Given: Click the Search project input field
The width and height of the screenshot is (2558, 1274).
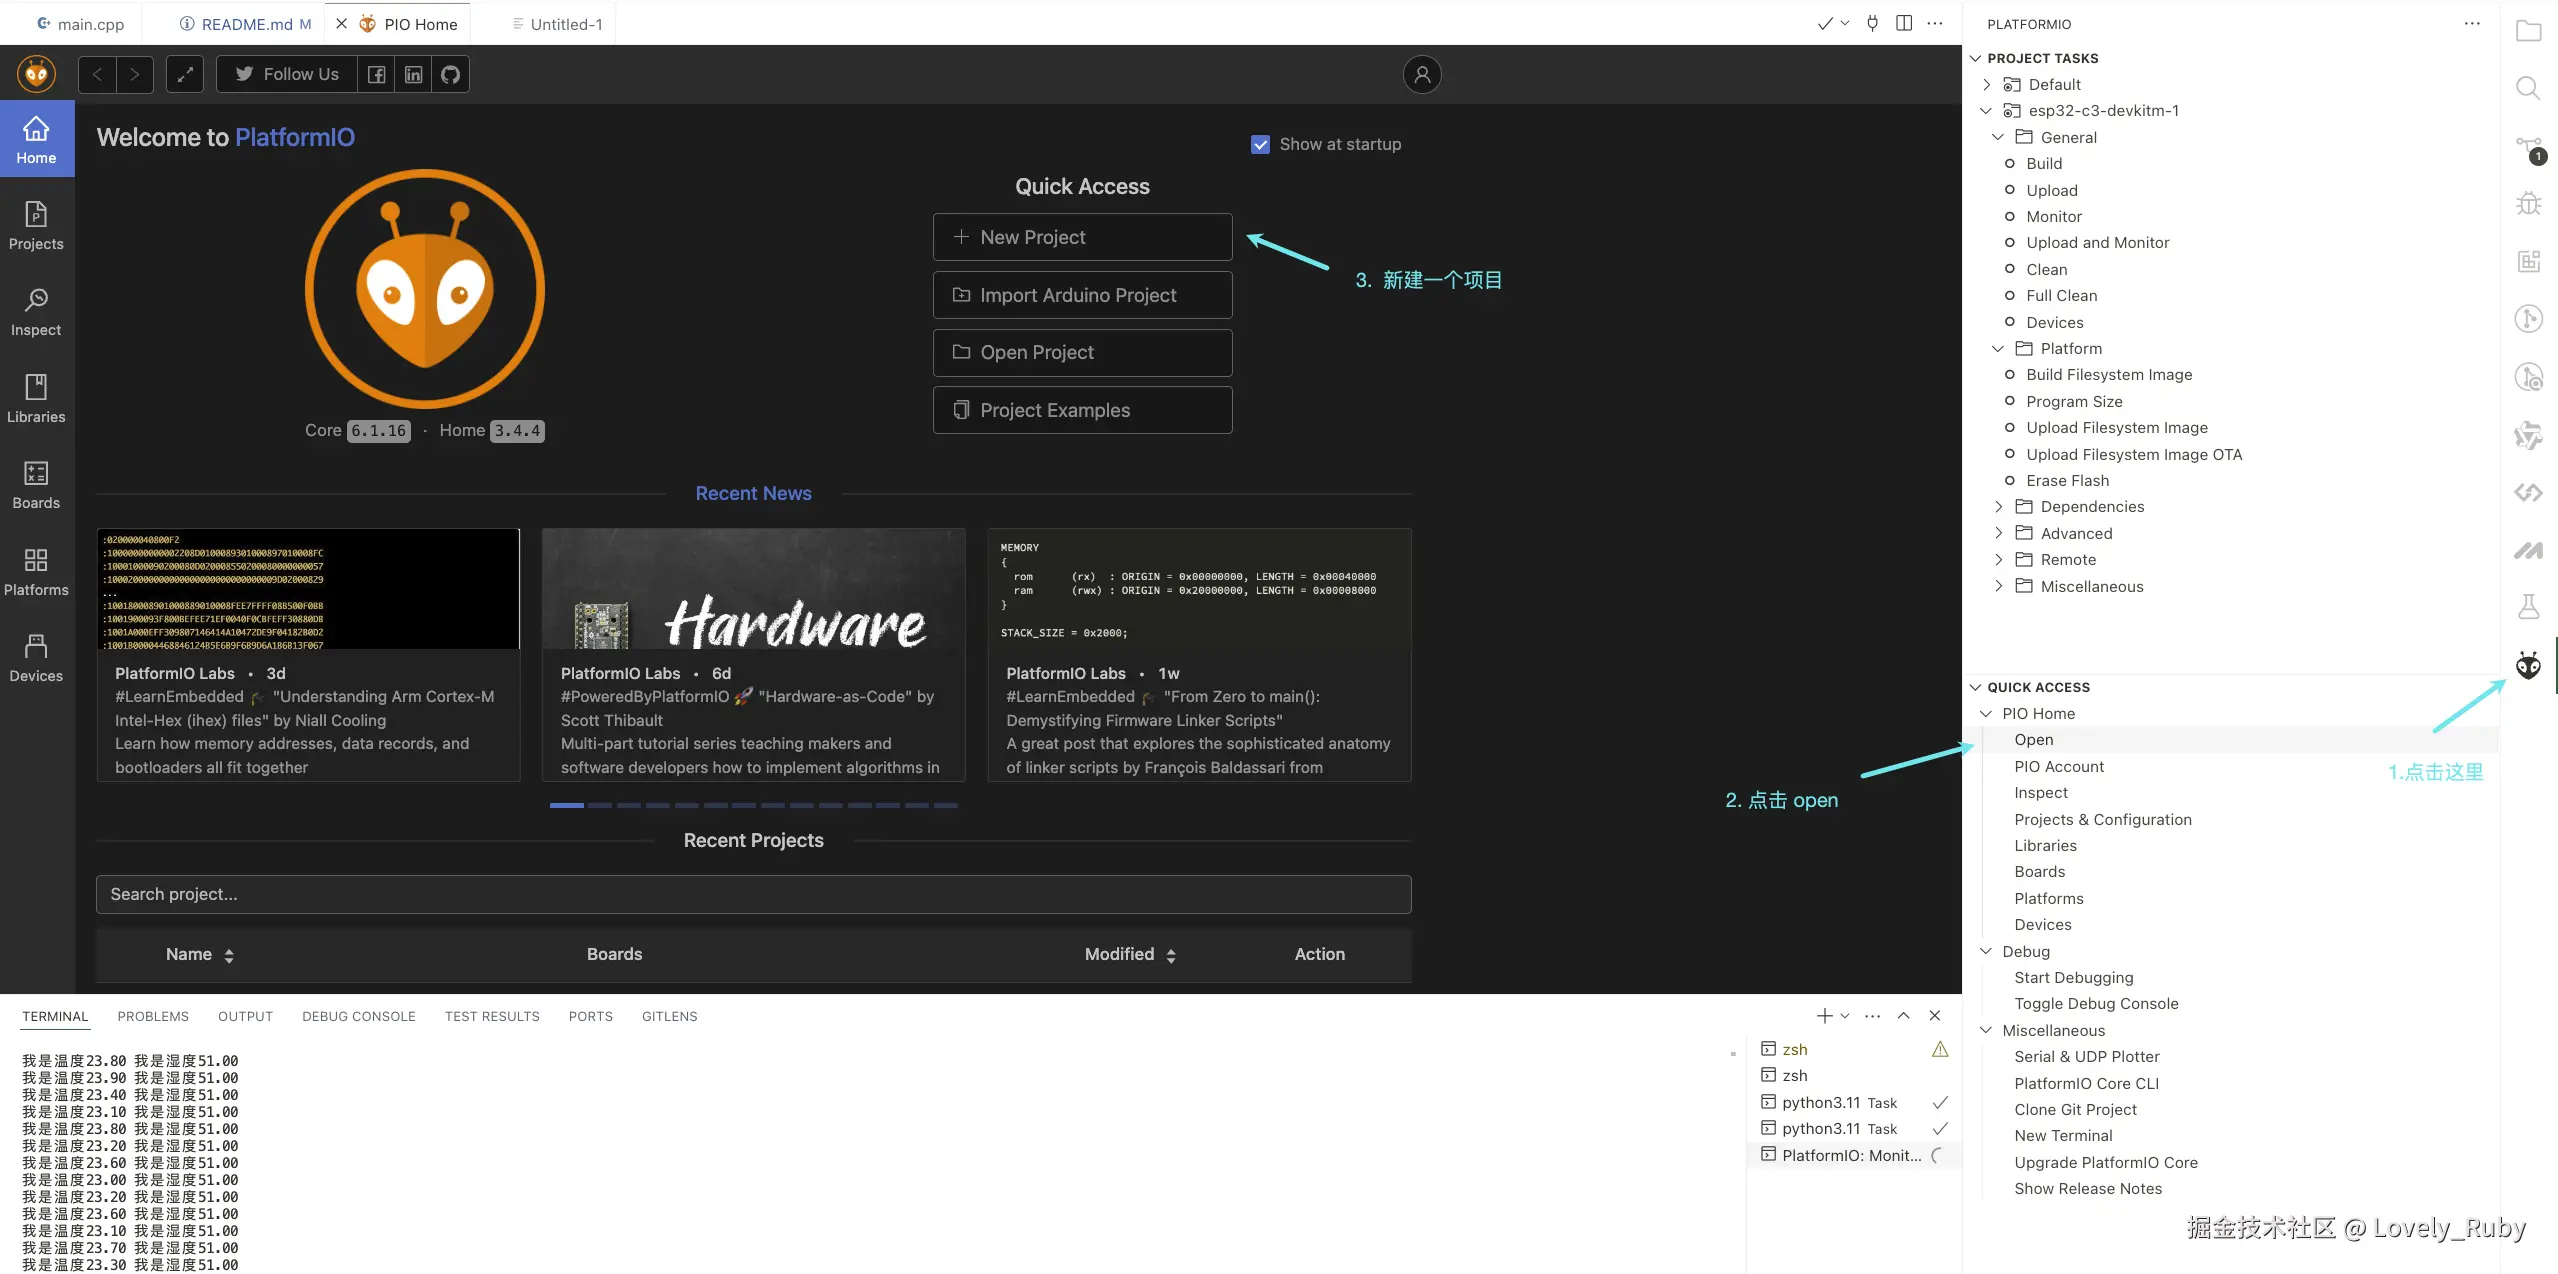Looking at the screenshot, I should tap(753, 895).
